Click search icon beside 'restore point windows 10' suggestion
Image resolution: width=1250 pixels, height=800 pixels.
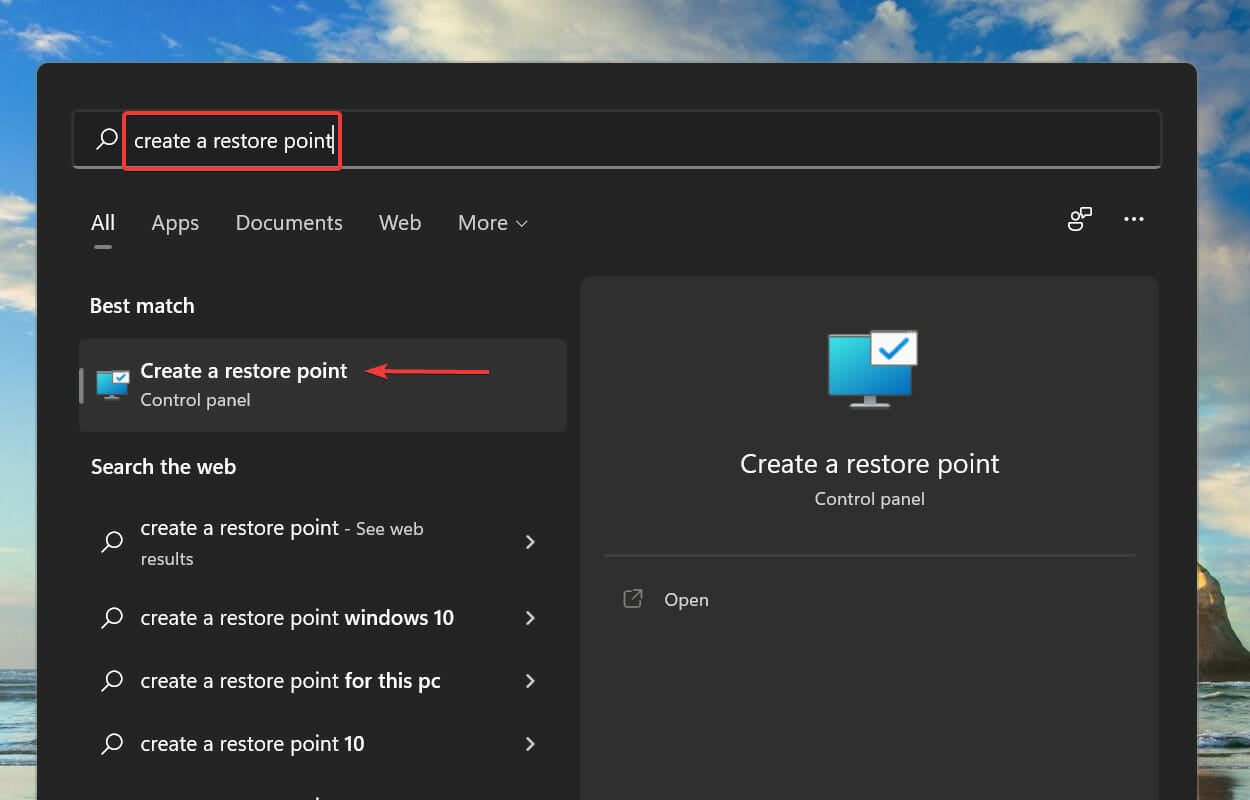pyautogui.click(x=113, y=618)
